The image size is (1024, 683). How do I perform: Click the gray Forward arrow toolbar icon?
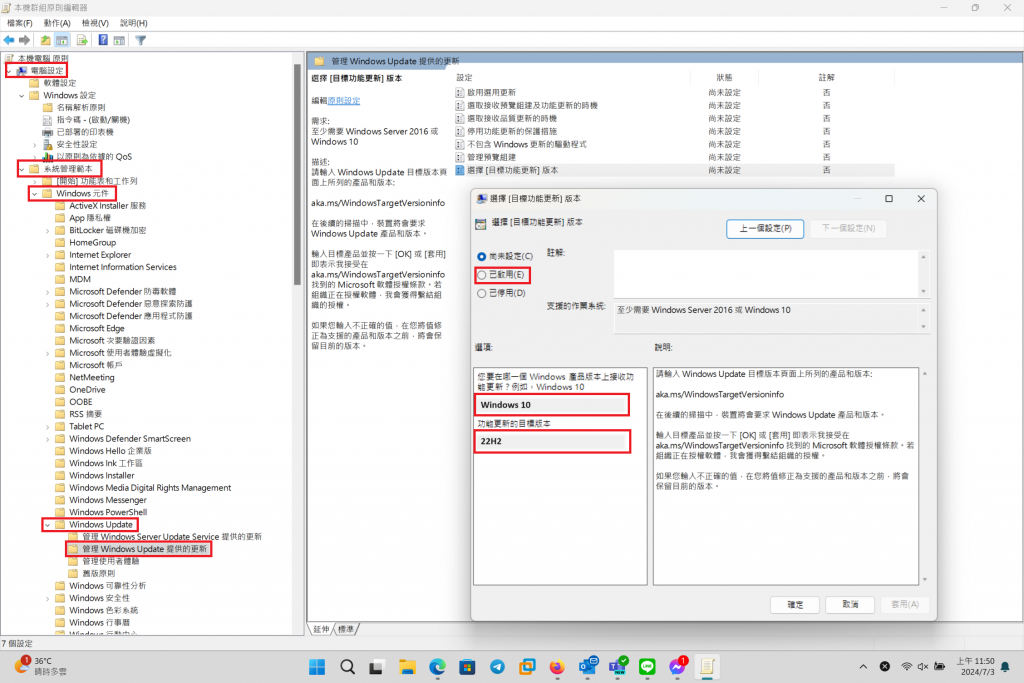point(25,40)
